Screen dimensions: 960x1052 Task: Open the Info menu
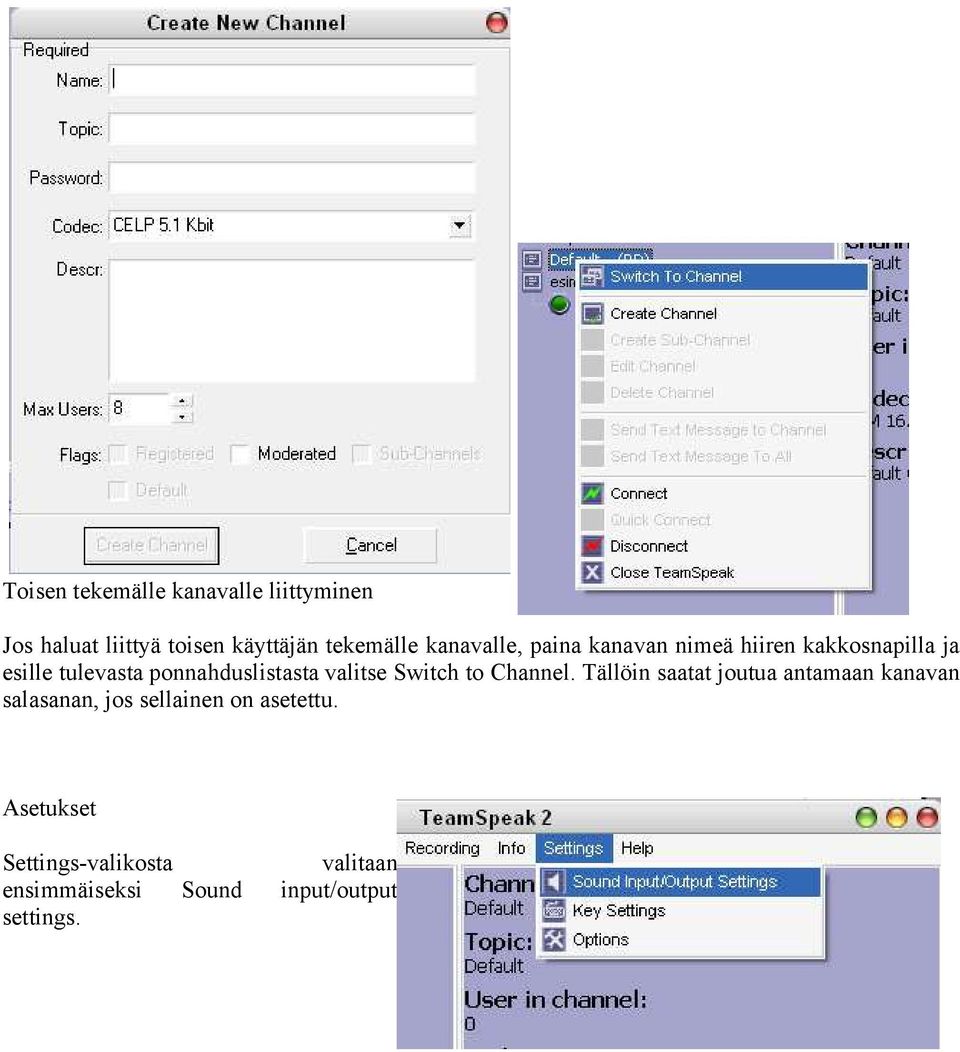(x=511, y=848)
